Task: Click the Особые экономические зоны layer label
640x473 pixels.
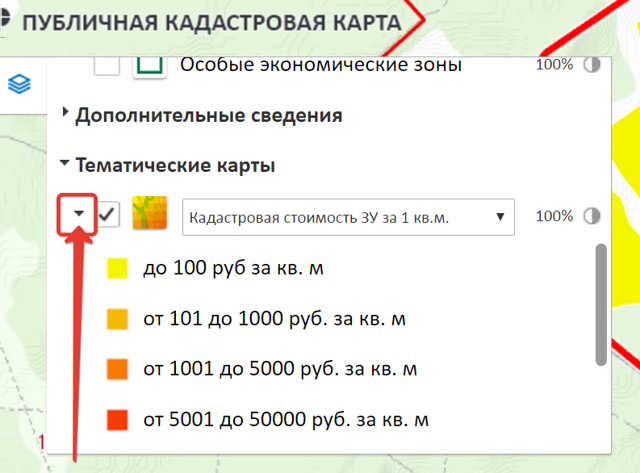Action: coord(321,65)
